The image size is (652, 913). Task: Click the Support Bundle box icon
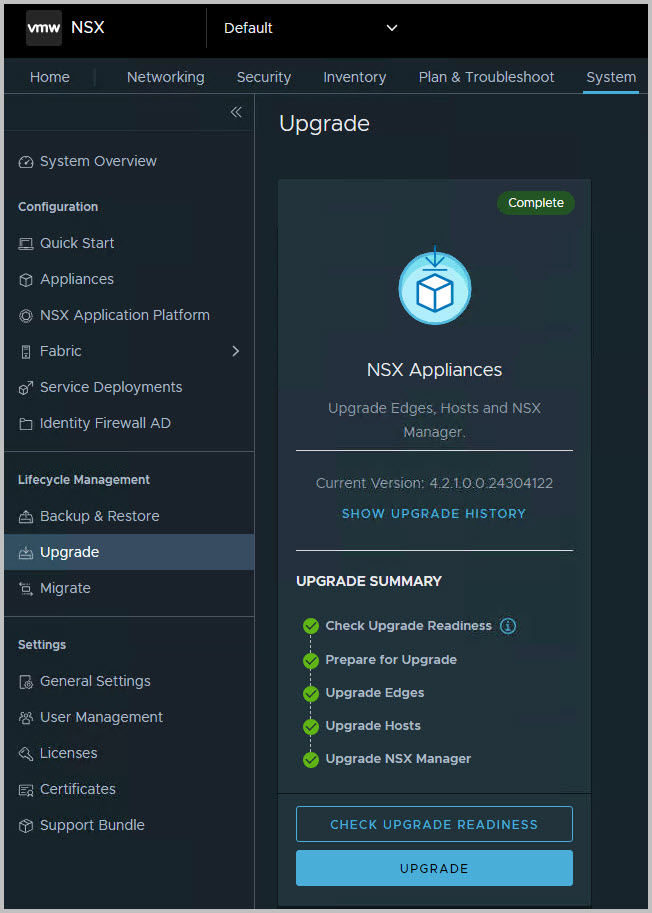pyautogui.click(x=26, y=826)
